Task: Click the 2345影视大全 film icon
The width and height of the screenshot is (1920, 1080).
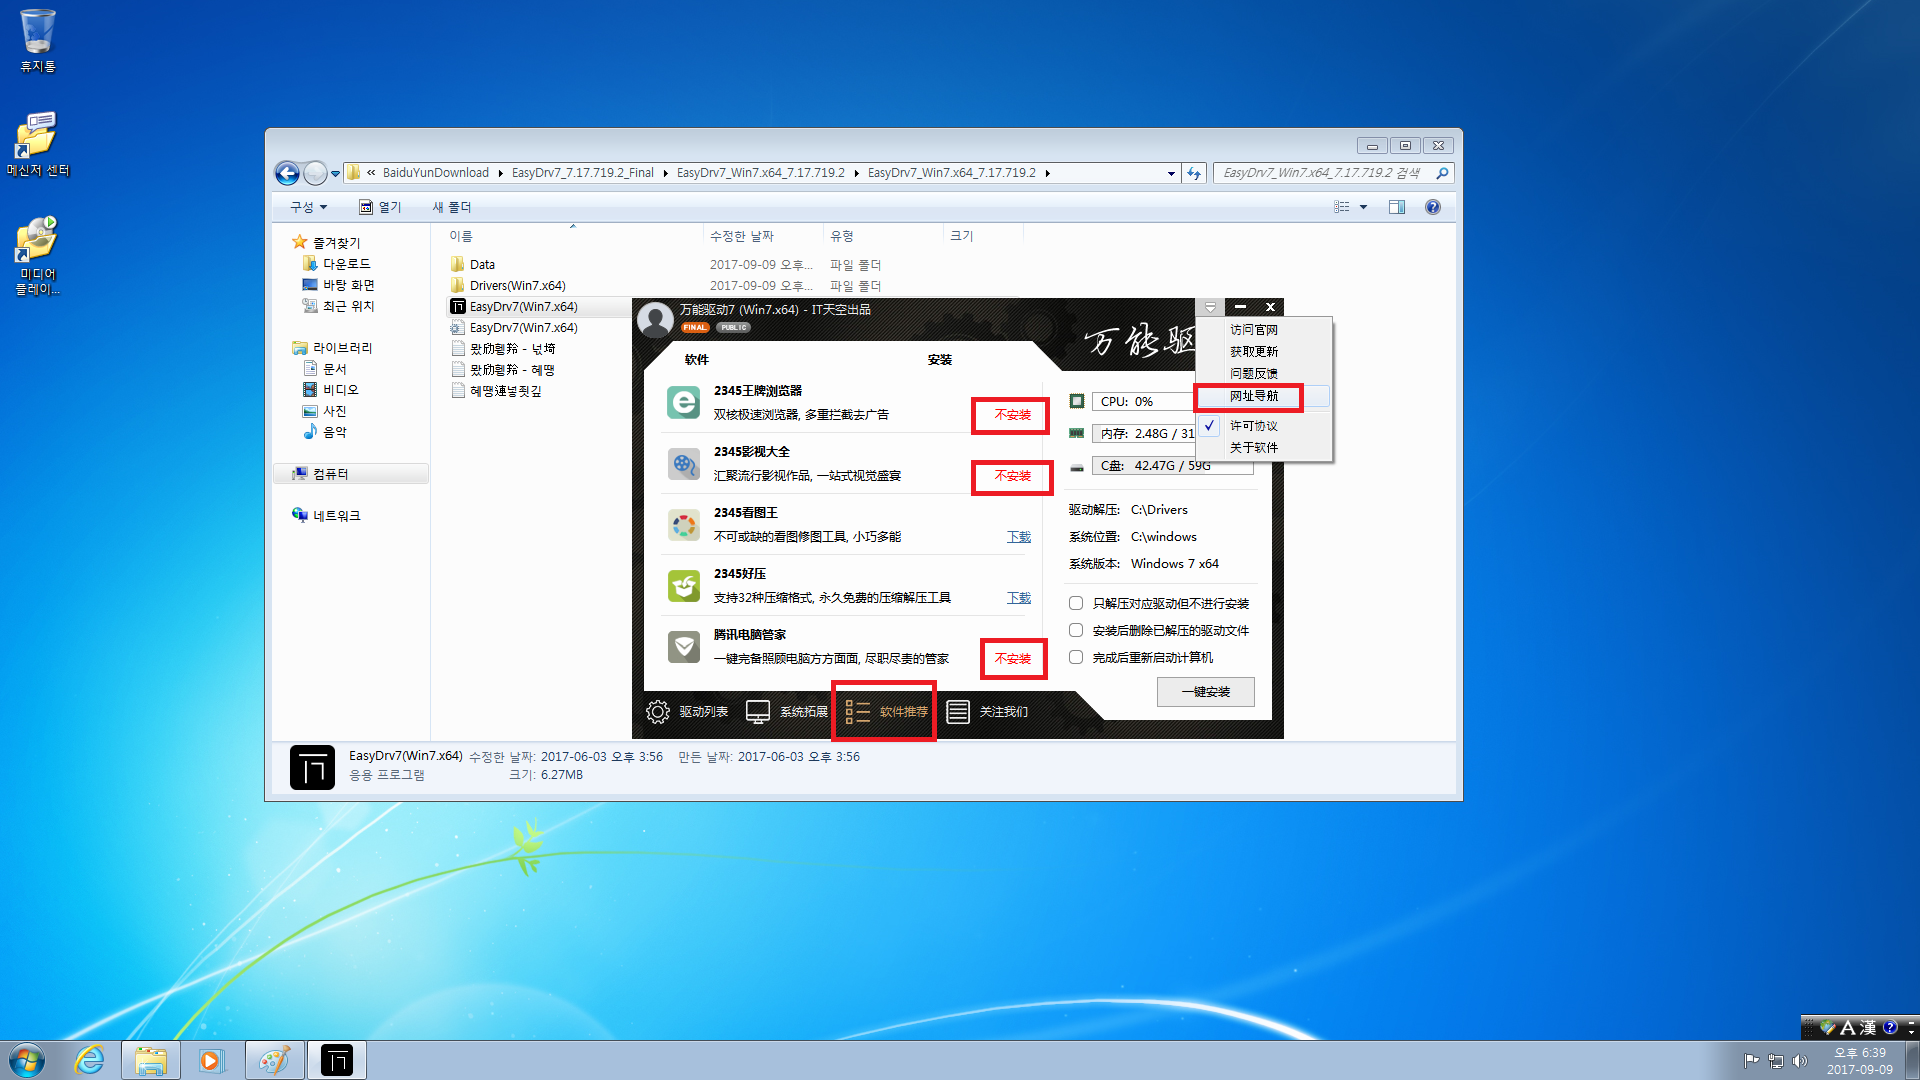Action: pos(684,464)
